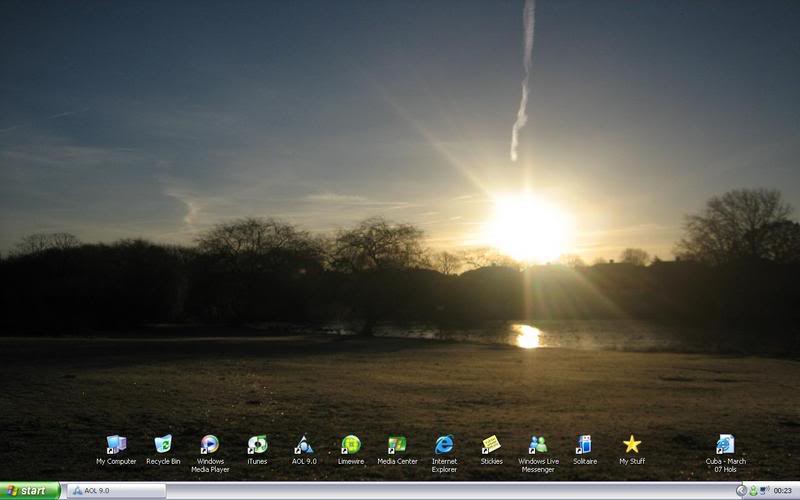This screenshot has height=500, width=800.
Task: Select the Stickies desktop shortcut
Action: (x=491, y=445)
